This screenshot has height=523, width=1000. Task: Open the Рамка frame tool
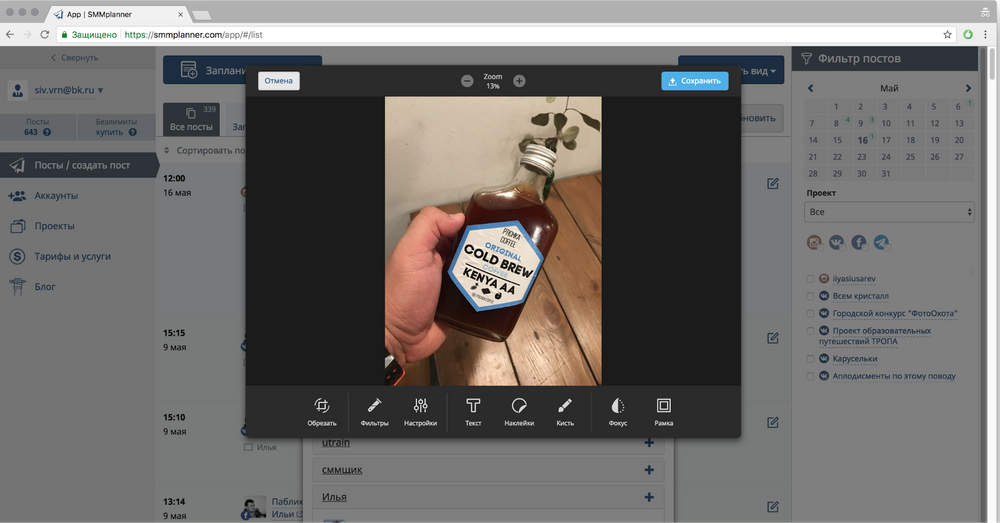[x=663, y=411]
